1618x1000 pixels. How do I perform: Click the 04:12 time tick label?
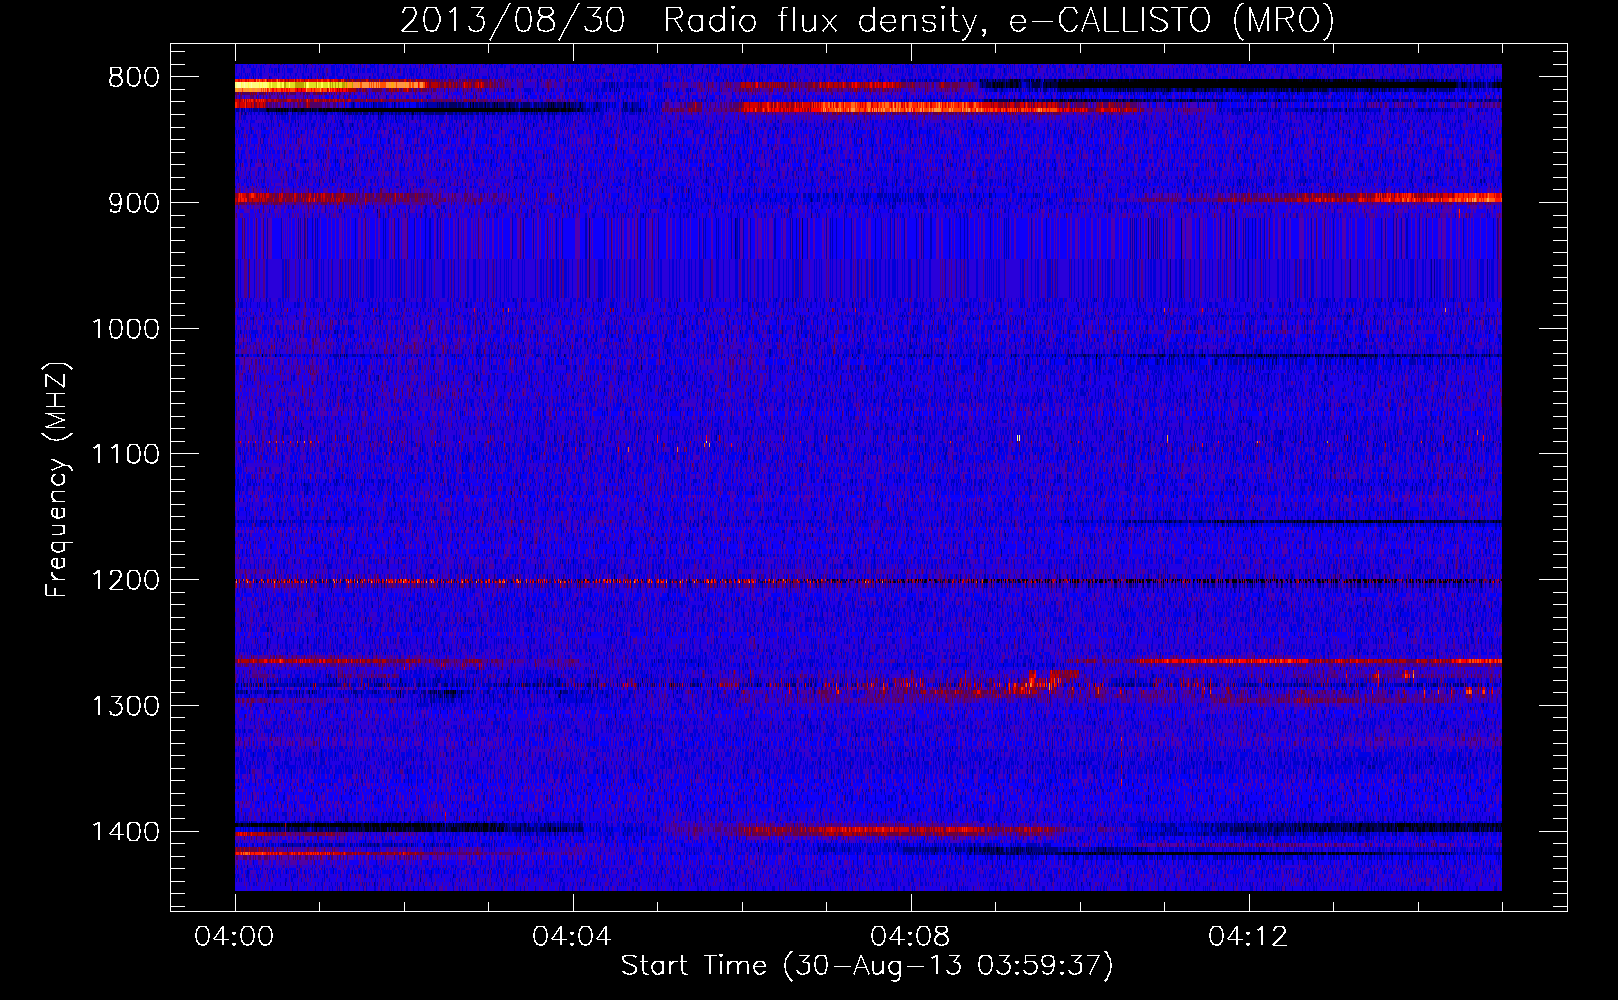(x=1248, y=937)
